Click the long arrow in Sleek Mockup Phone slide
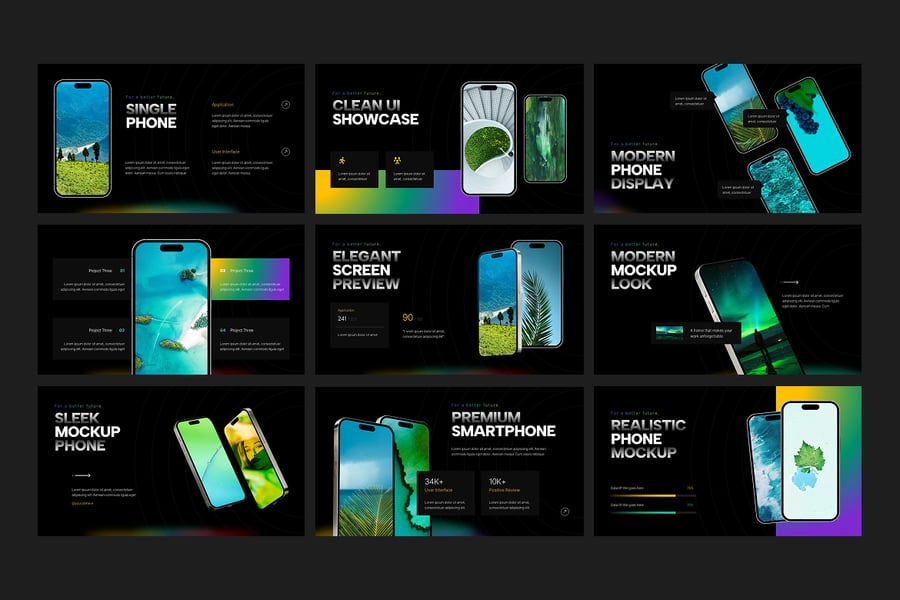The width and height of the screenshot is (900, 600). tap(82, 475)
